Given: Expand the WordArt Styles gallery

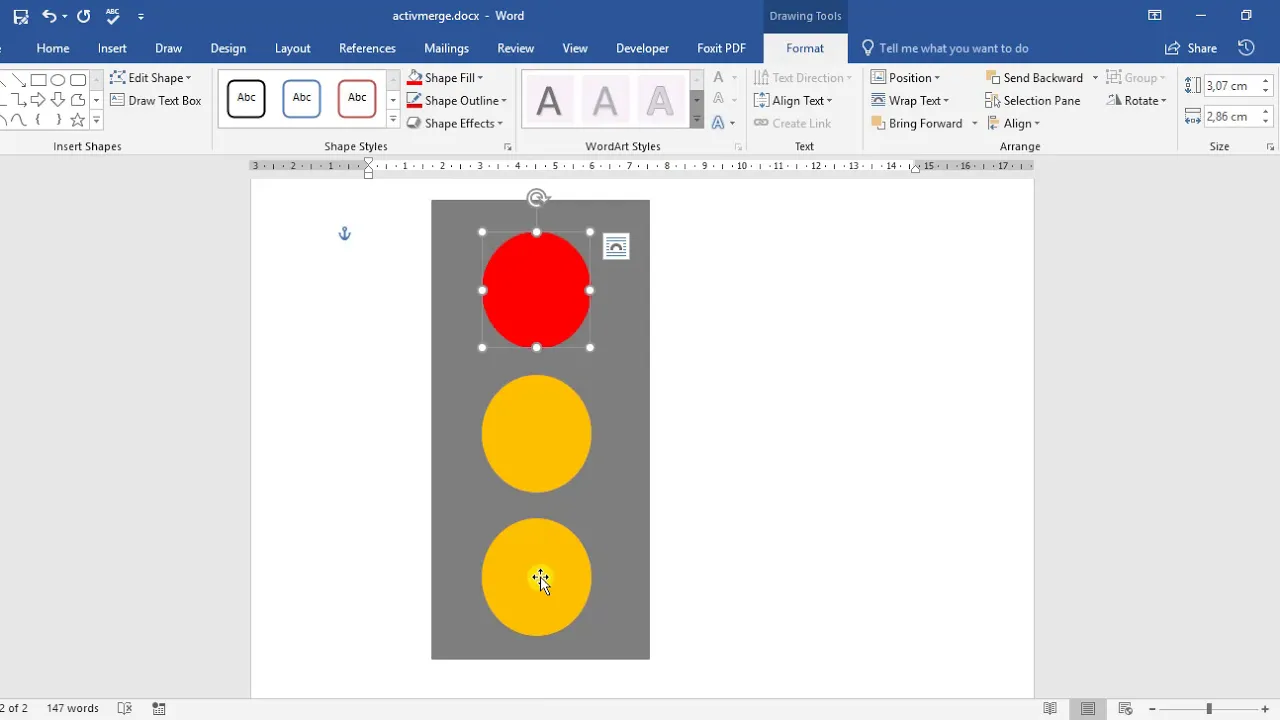Looking at the screenshot, I should click(697, 121).
